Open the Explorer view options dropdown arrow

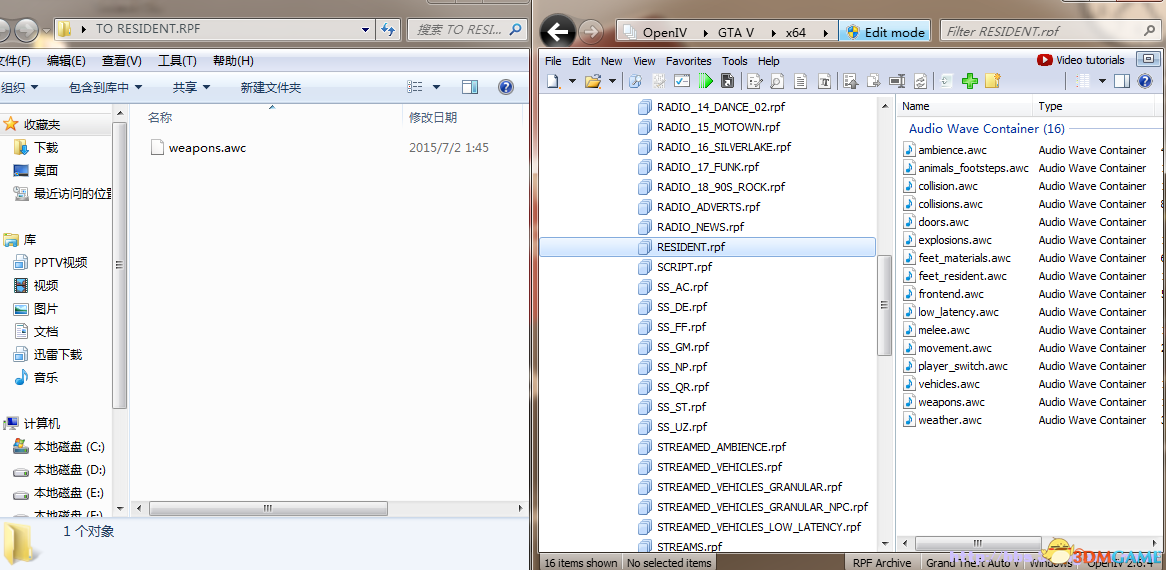coord(436,87)
